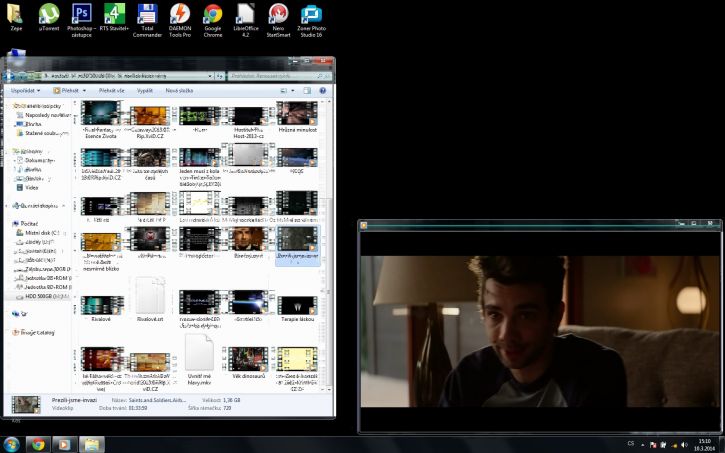Open Video library in the sidebar
The height and width of the screenshot is (453, 725).
28,188
